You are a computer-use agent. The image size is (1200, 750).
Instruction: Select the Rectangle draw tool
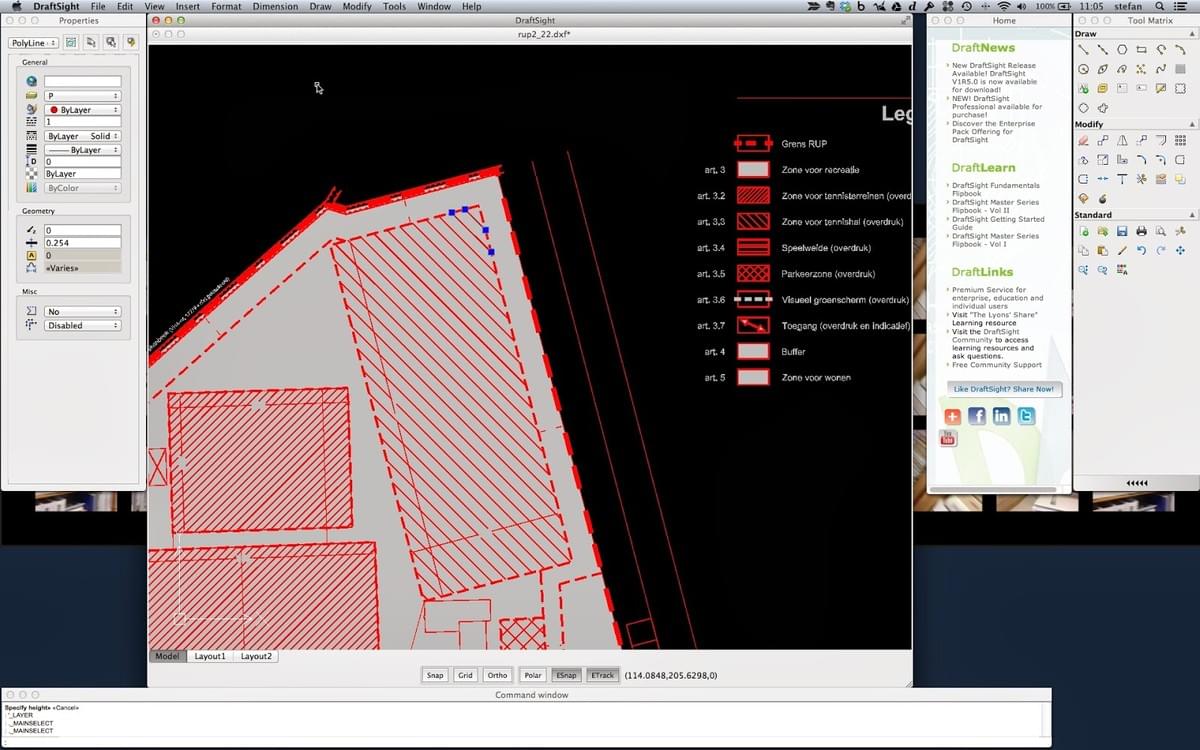1141,49
